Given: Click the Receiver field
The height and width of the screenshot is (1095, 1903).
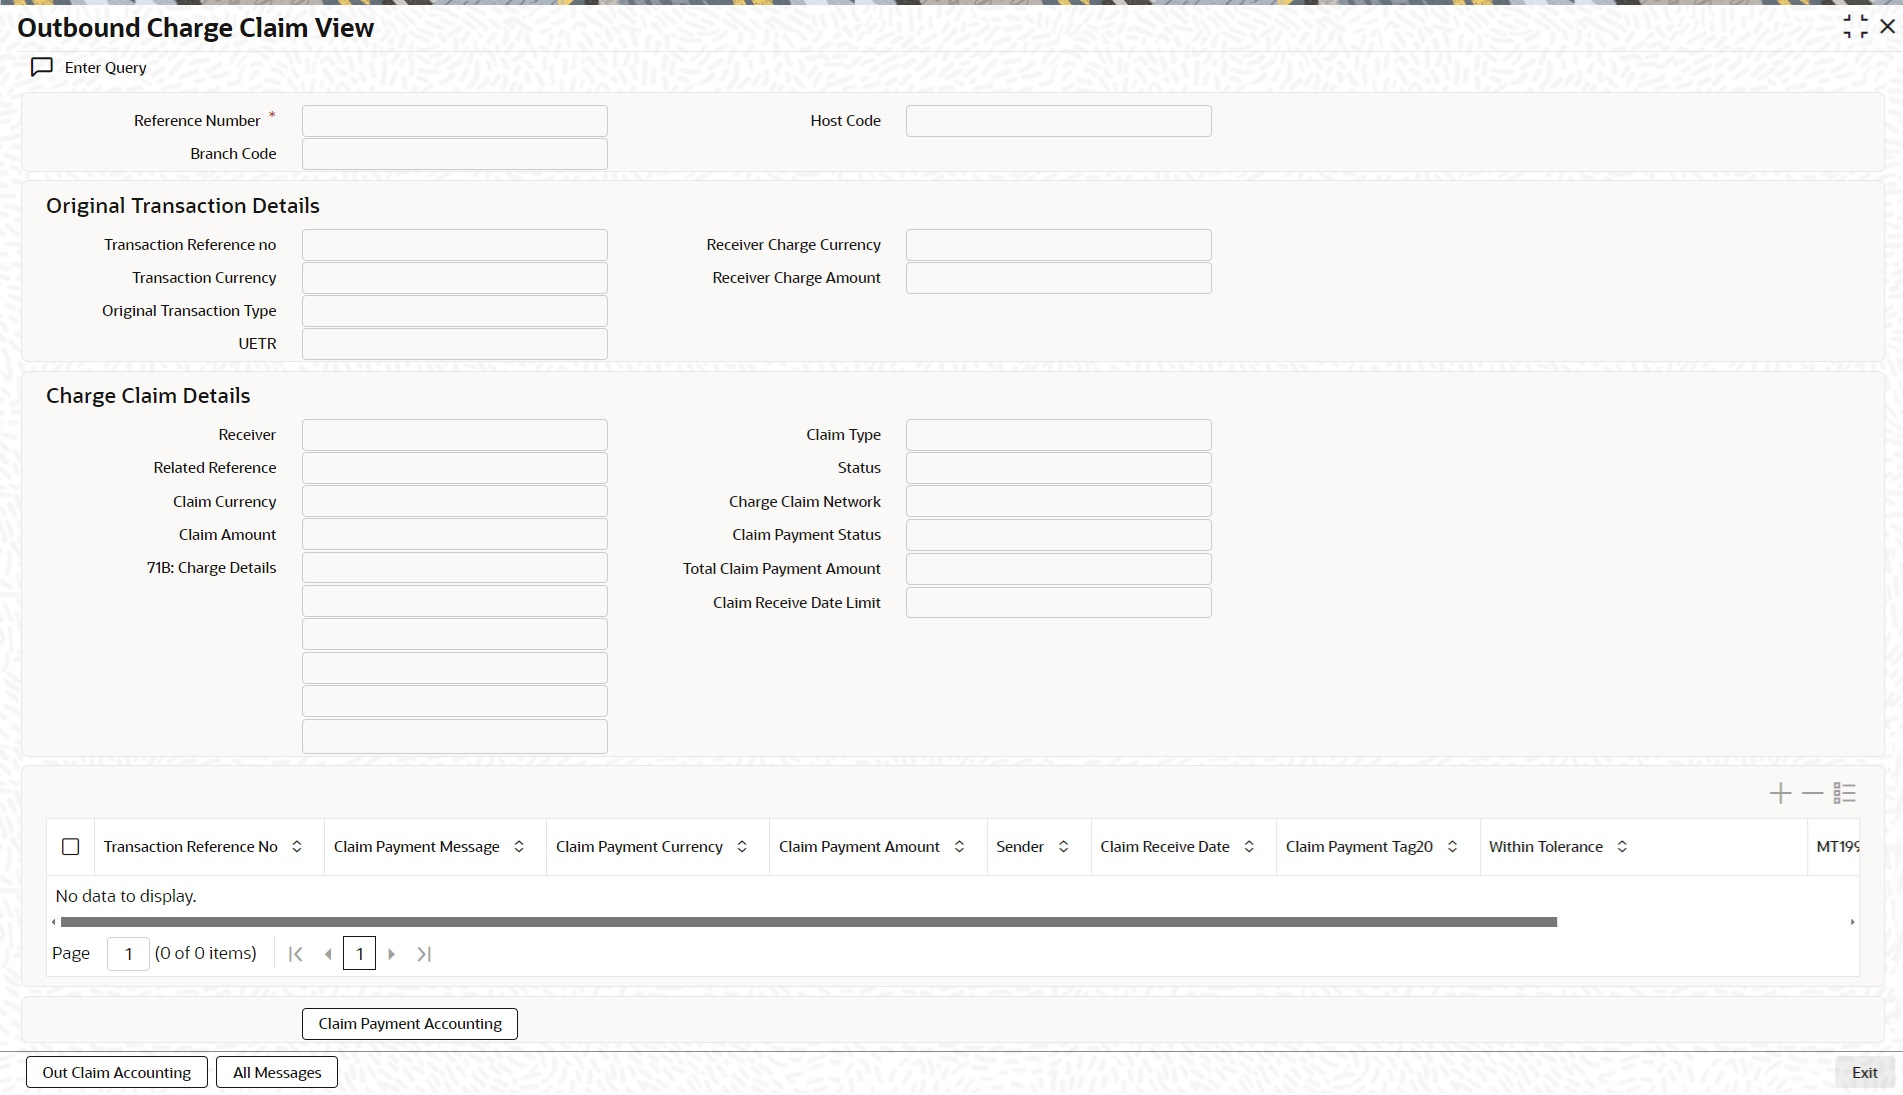Looking at the screenshot, I should [x=455, y=435].
